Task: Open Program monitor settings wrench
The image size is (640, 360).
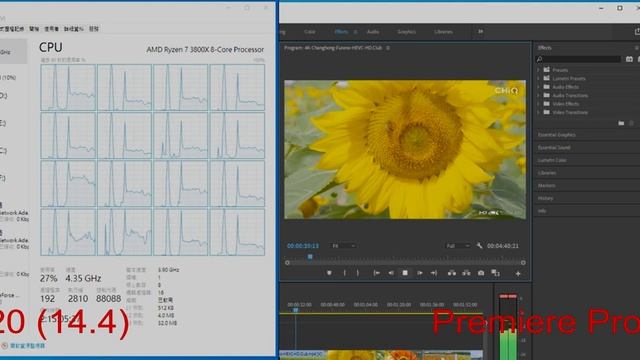Action: [x=479, y=246]
